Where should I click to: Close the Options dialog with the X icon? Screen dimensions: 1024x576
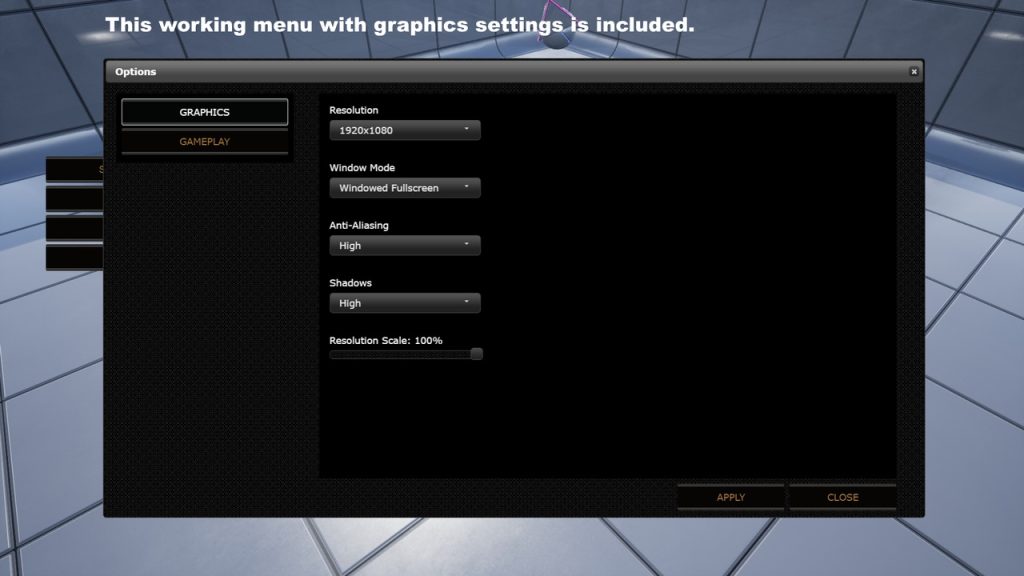(x=913, y=72)
